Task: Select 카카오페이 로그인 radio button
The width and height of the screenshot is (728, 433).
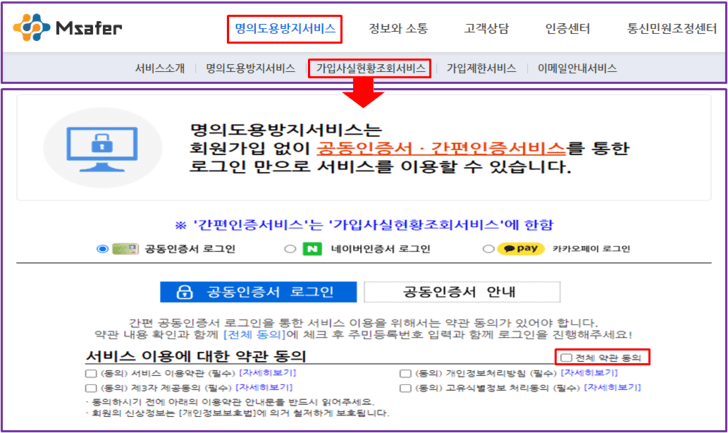Action: pyautogui.click(x=488, y=249)
